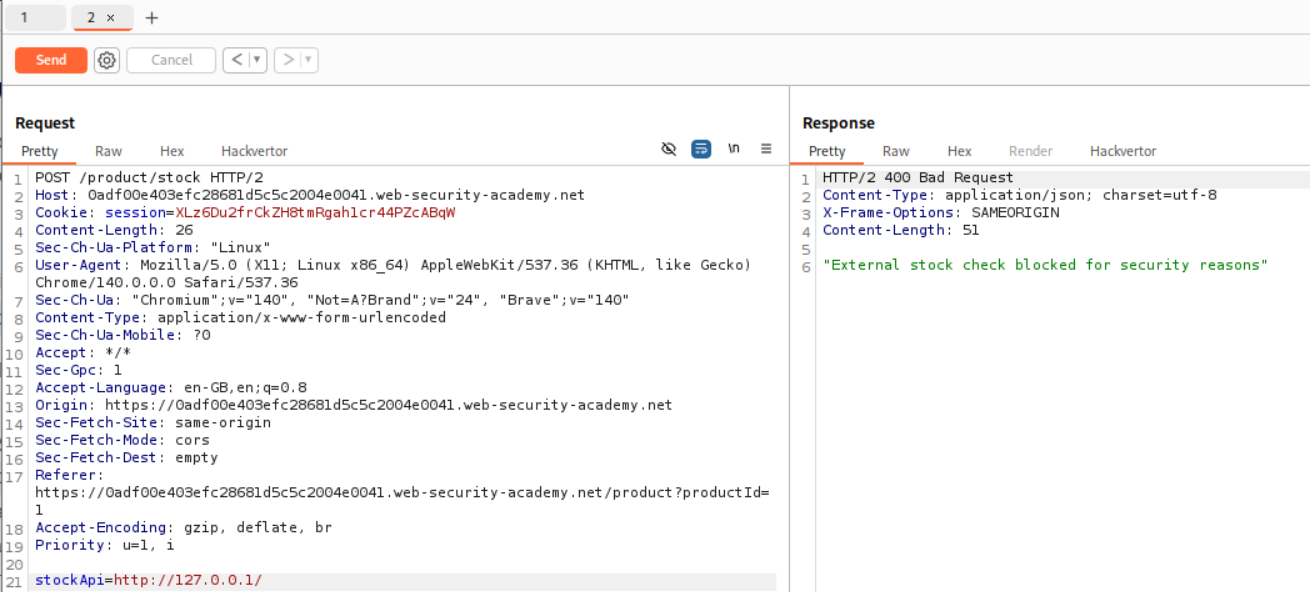The height and width of the screenshot is (592, 1310).
Task: Toggle showing non-printable \n characters
Action: [x=734, y=149]
